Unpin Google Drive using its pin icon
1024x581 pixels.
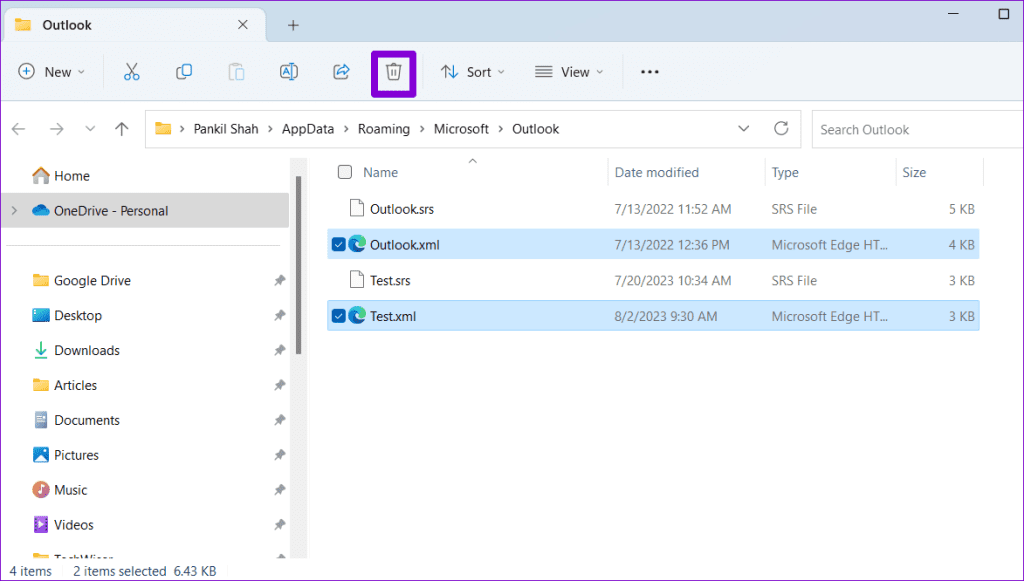(x=280, y=280)
